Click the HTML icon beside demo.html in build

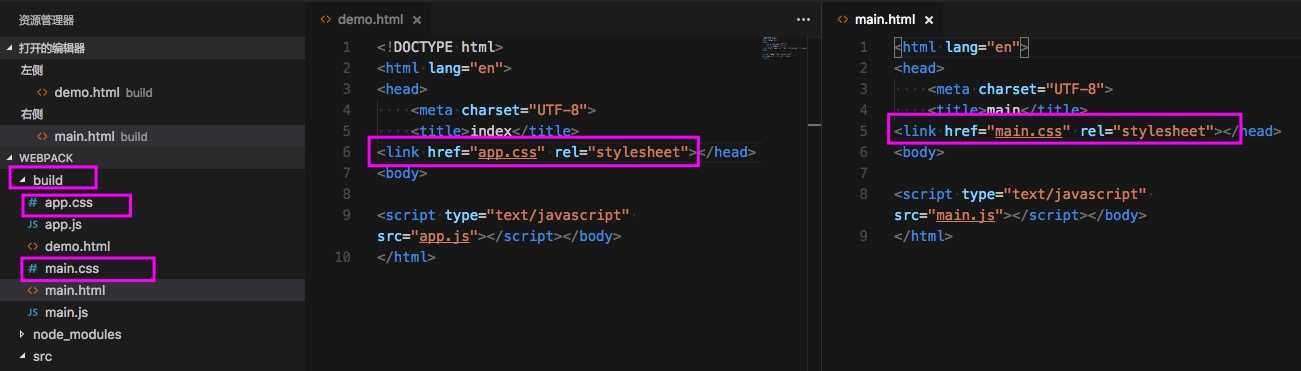33,247
